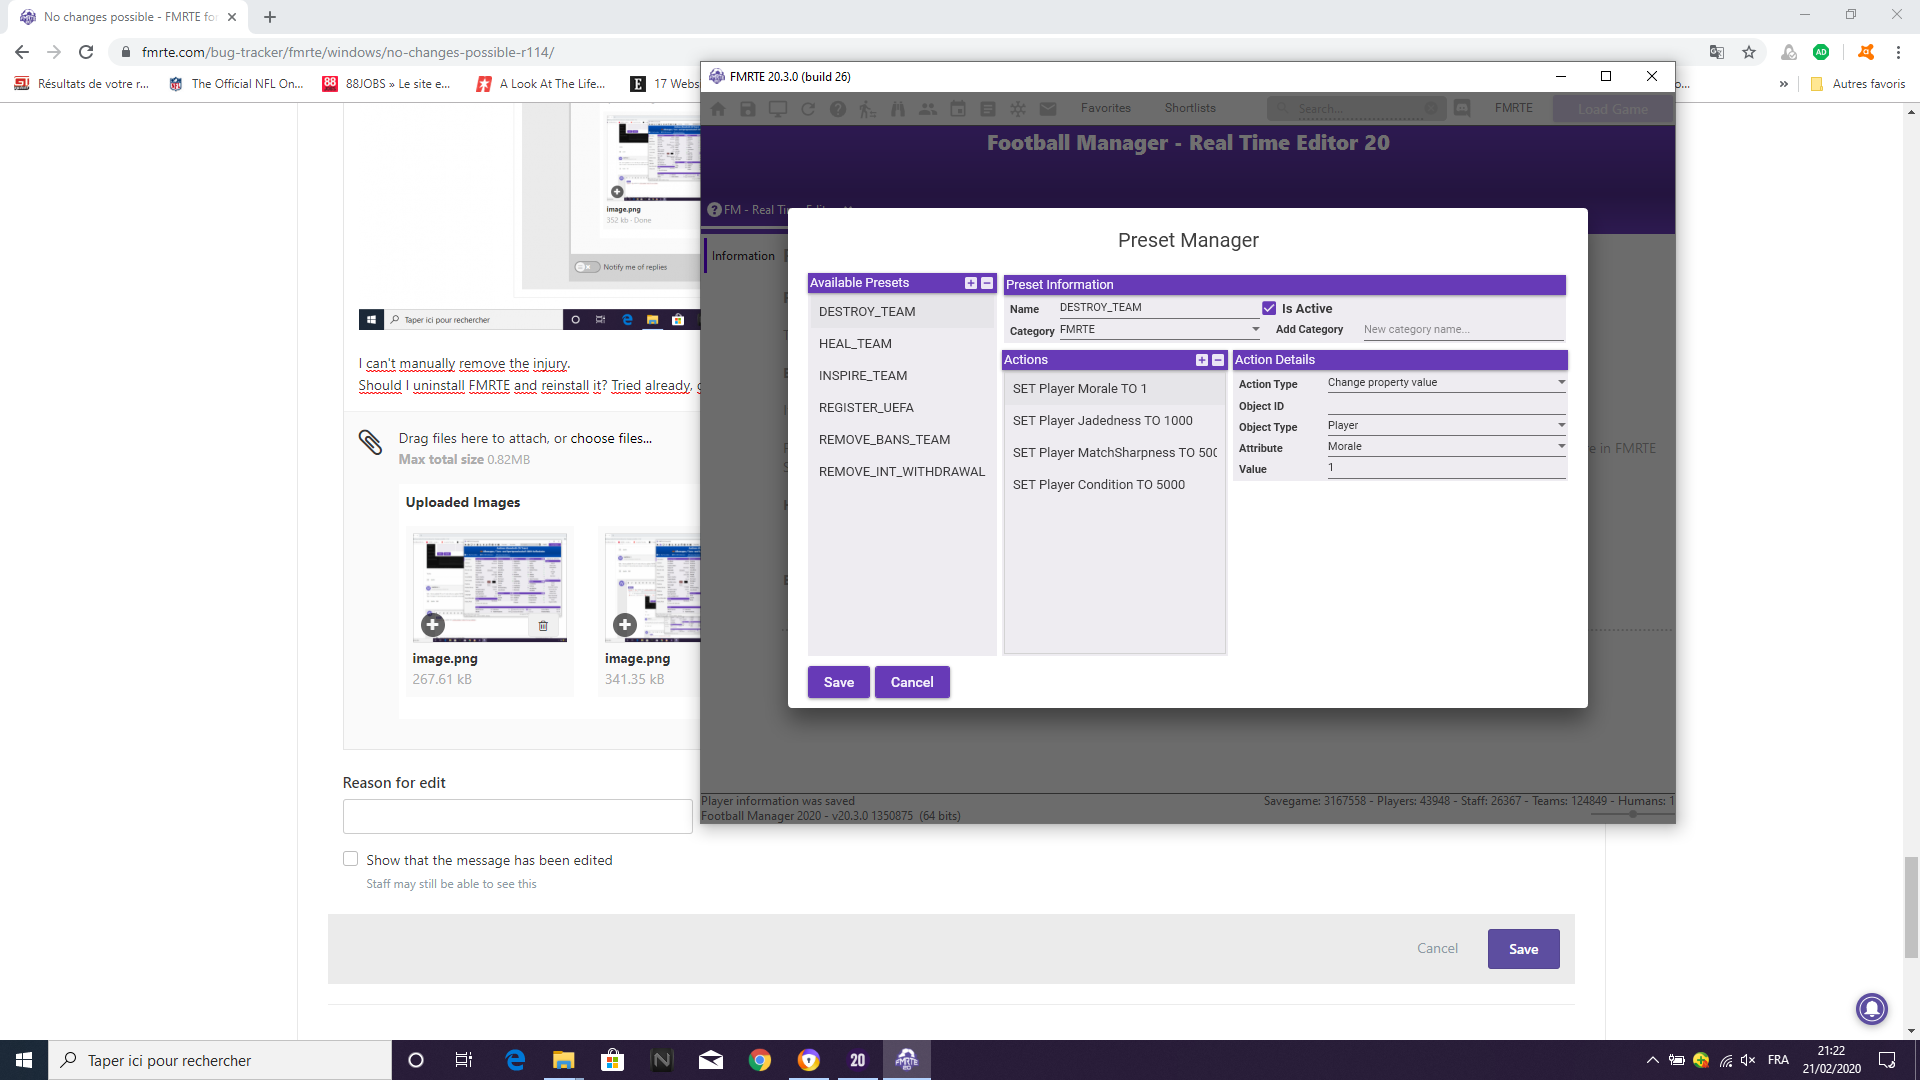Image resolution: width=1920 pixels, height=1080 pixels.
Task: Select the DESTROY_TEAM preset
Action: pyautogui.click(x=902, y=312)
